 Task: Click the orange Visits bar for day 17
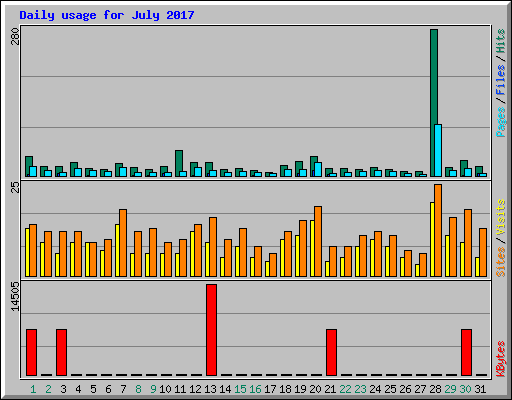273,265
